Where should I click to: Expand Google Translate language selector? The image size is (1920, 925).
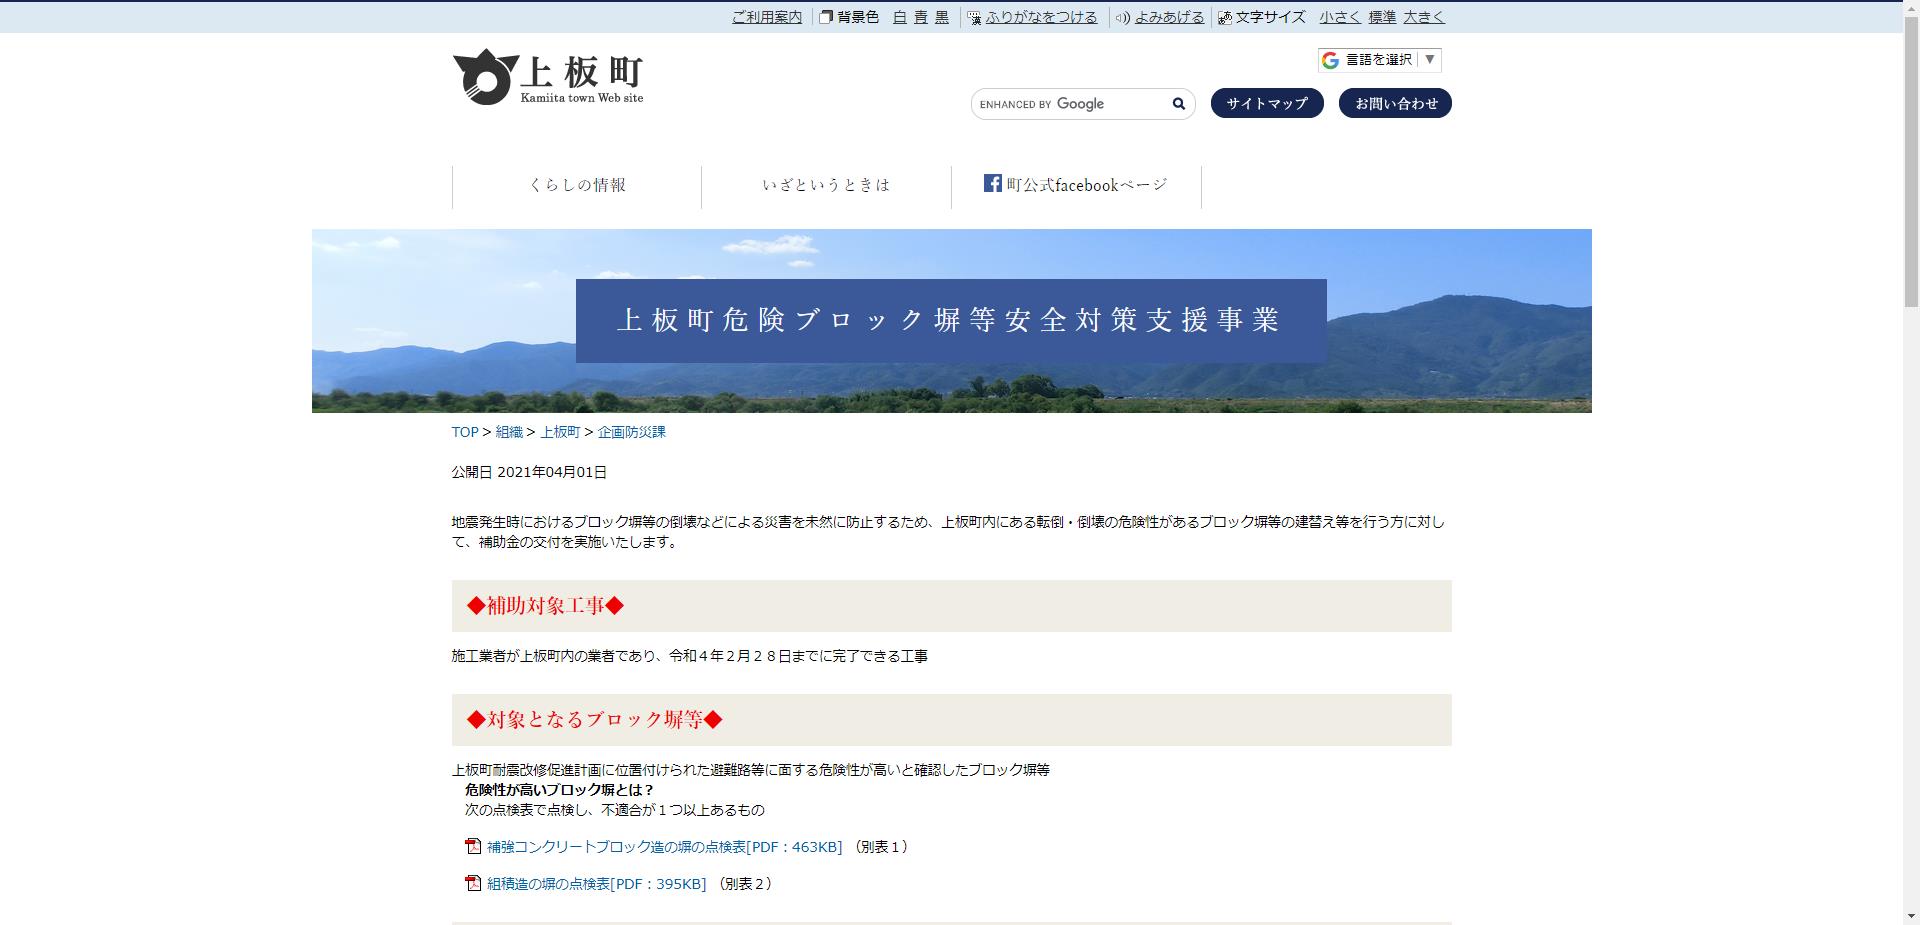coord(1377,60)
